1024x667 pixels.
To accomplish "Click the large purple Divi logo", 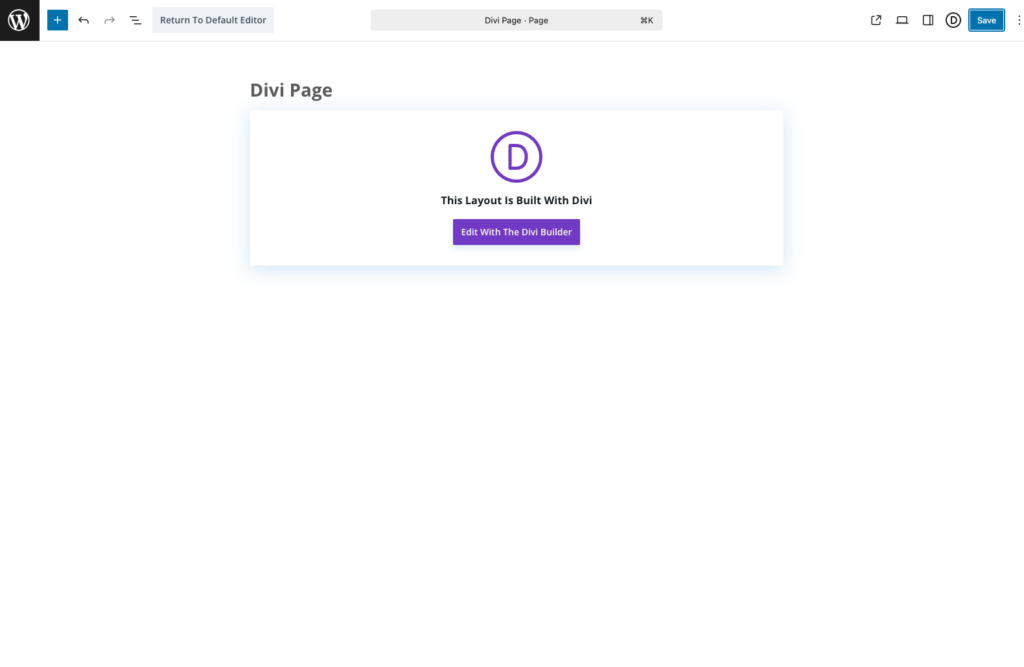I will (x=516, y=157).
